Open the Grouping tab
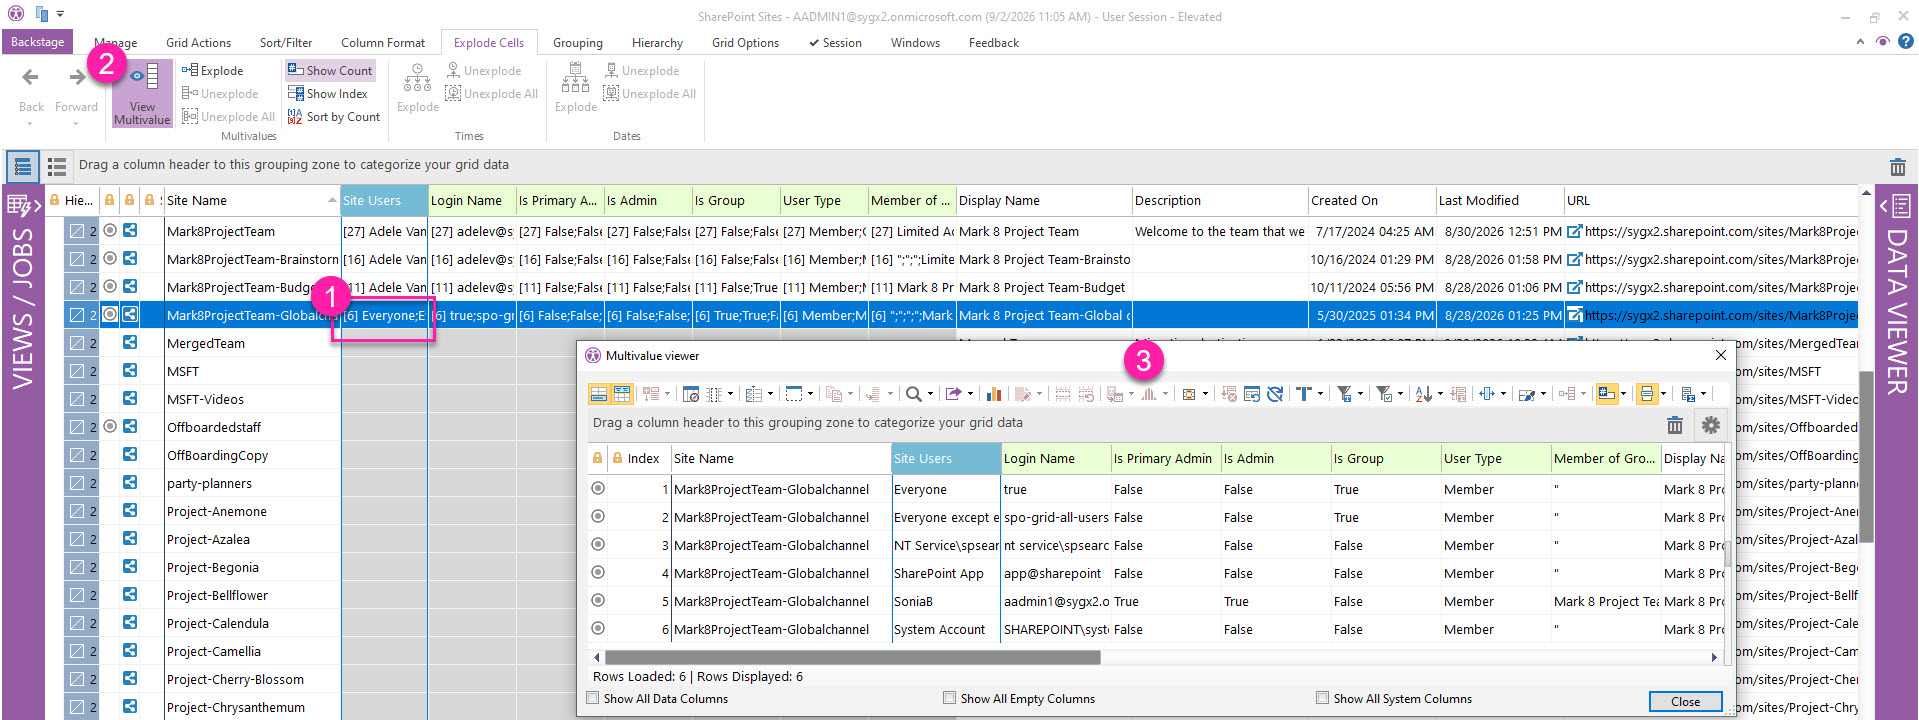Viewport: 1919px width, 720px height. pos(578,43)
